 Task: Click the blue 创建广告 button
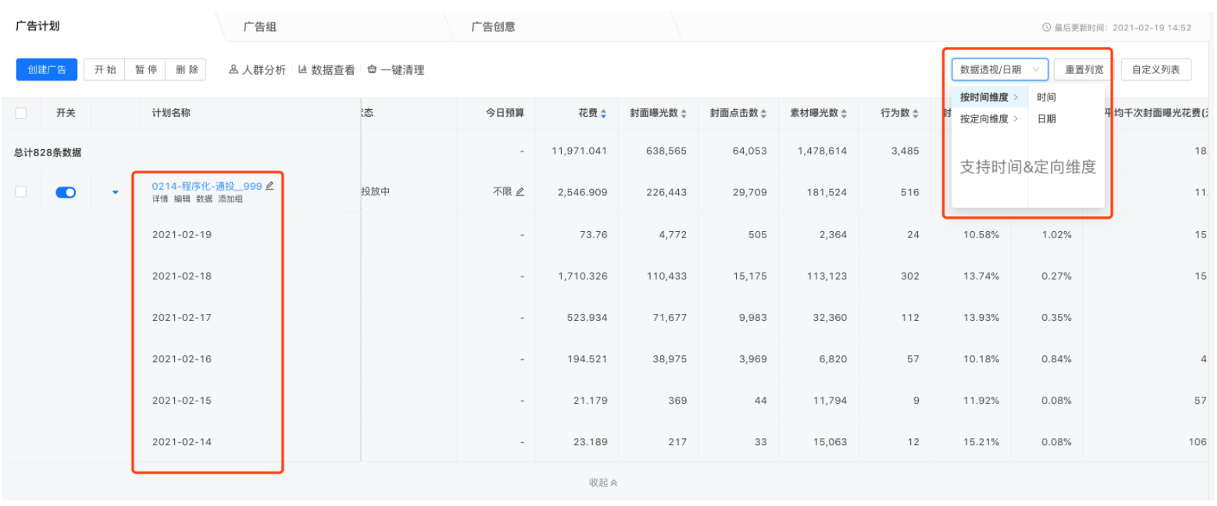pos(46,70)
